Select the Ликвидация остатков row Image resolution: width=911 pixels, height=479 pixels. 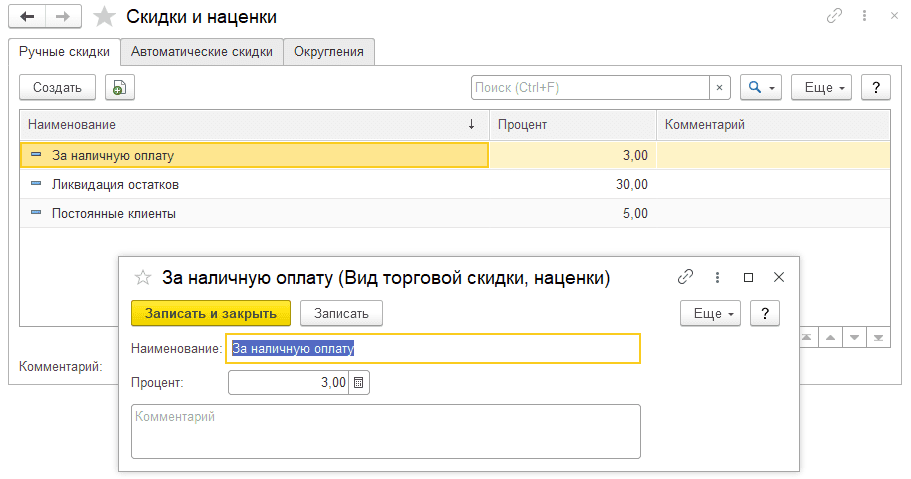115,184
